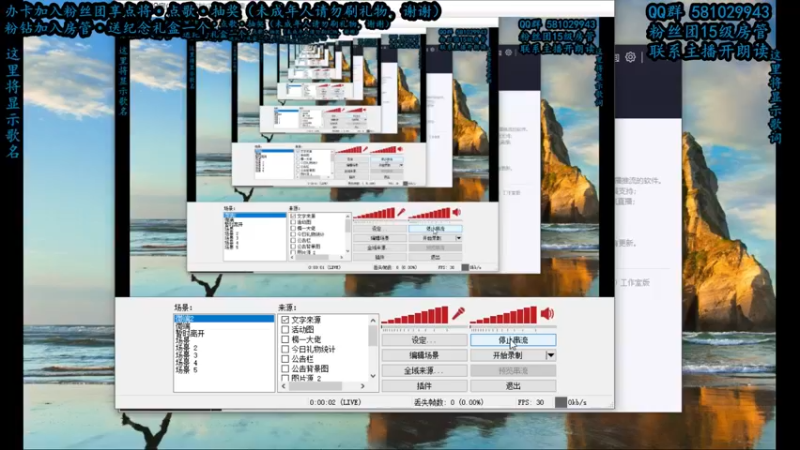Click the 0:00:02 (LIVE) status timer
This screenshot has width=800, height=450.
(335, 402)
